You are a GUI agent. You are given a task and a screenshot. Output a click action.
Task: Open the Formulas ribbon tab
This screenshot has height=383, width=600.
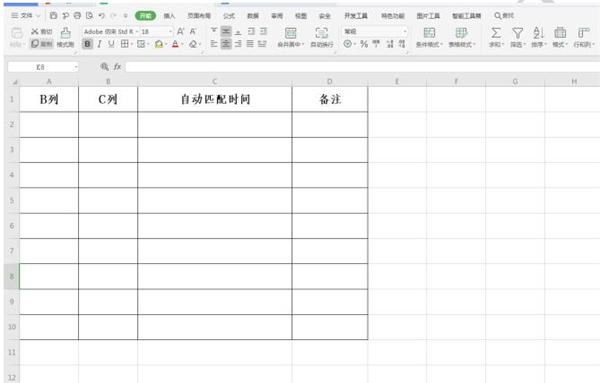(x=229, y=16)
